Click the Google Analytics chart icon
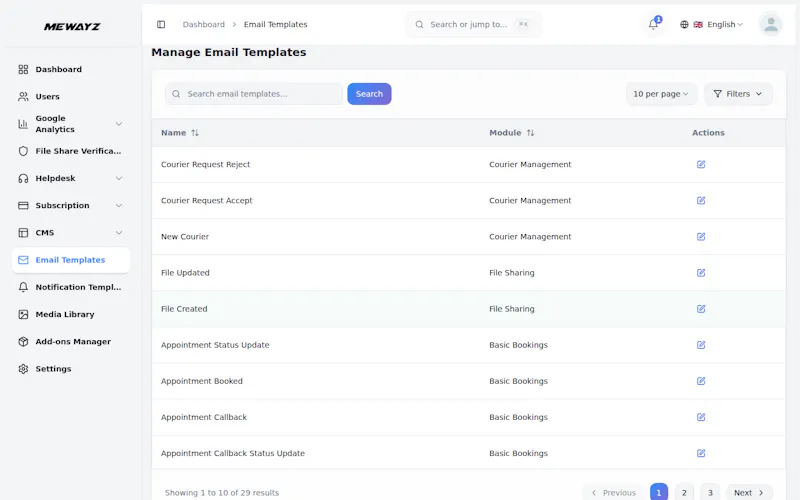 [23, 123]
